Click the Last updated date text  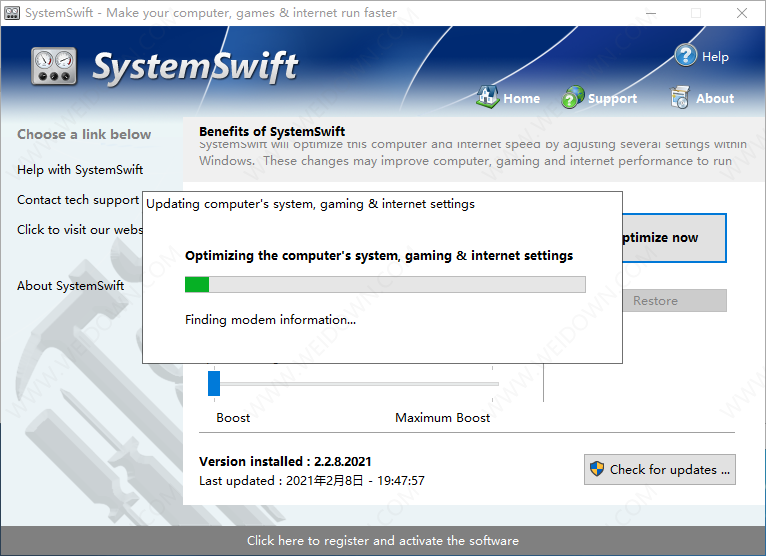(x=312, y=481)
